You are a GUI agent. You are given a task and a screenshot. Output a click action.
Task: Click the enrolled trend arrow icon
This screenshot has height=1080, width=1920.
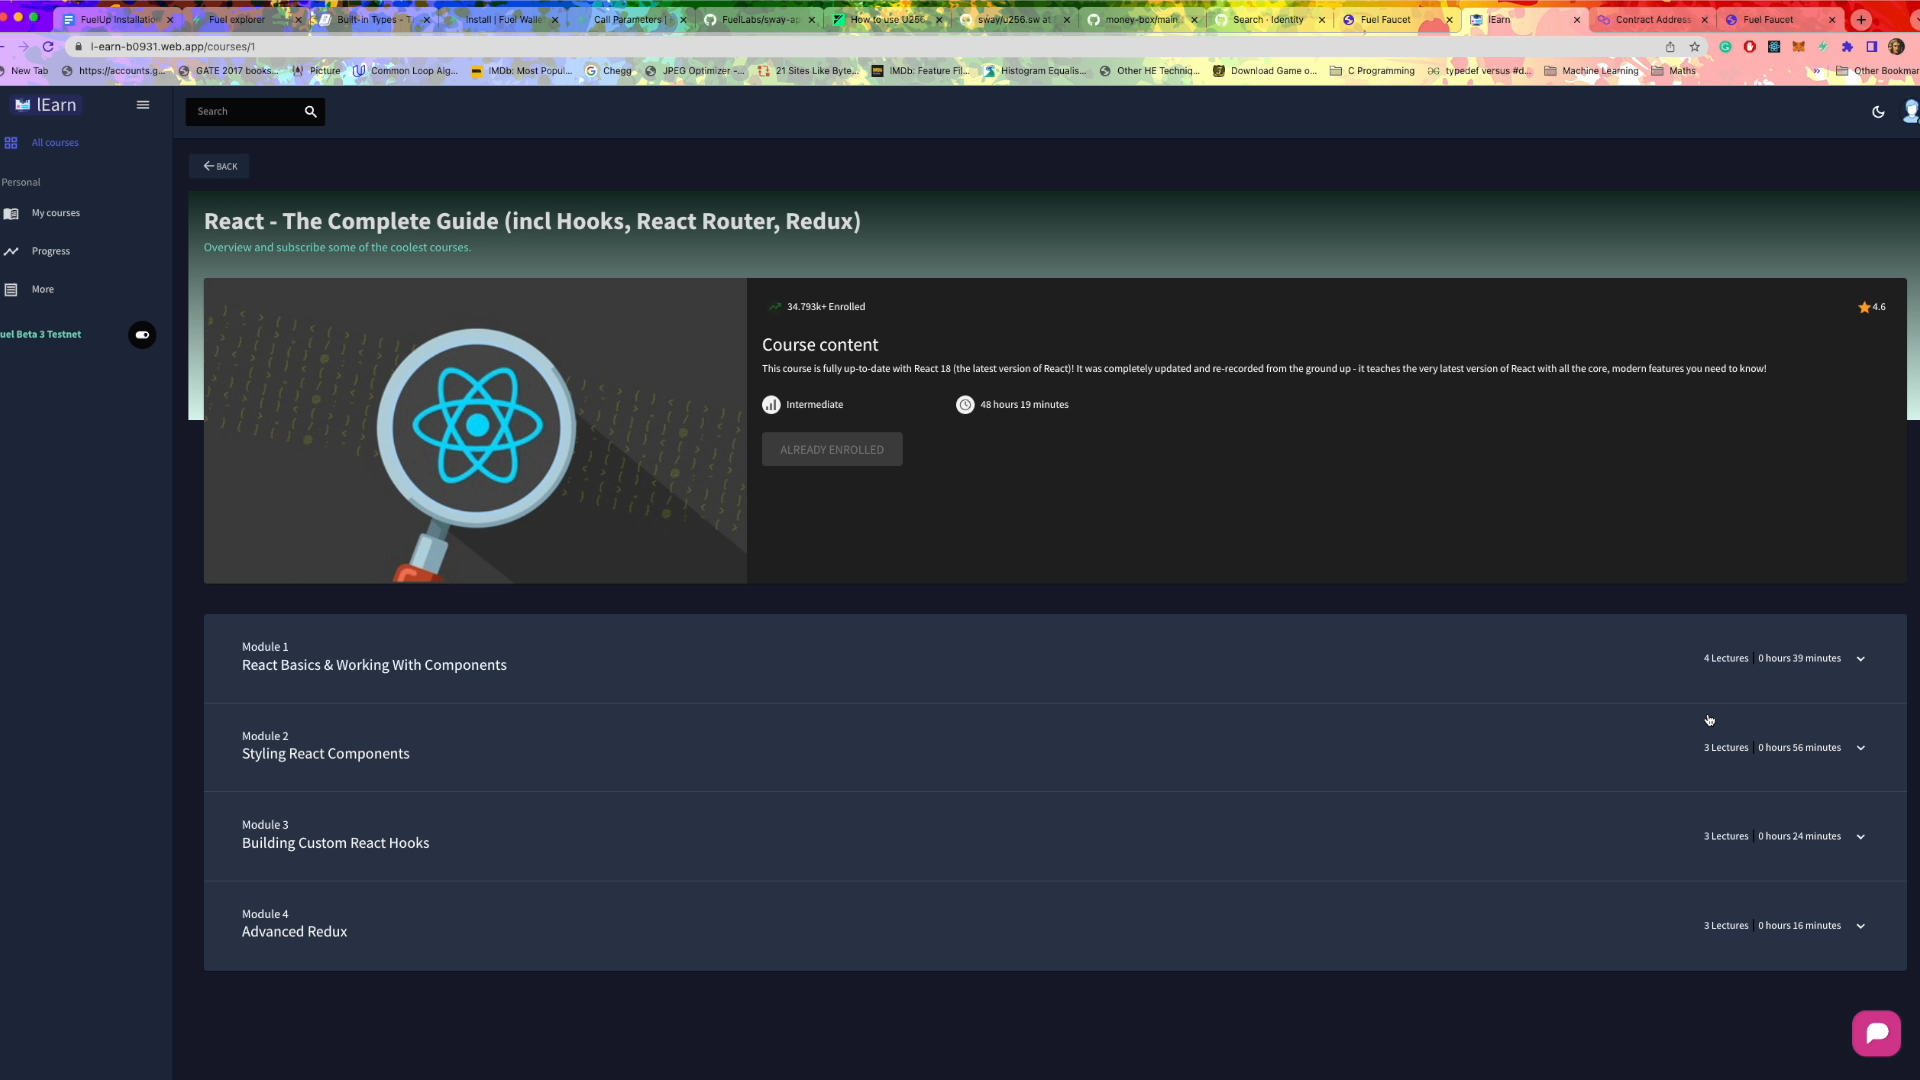coord(774,307)
